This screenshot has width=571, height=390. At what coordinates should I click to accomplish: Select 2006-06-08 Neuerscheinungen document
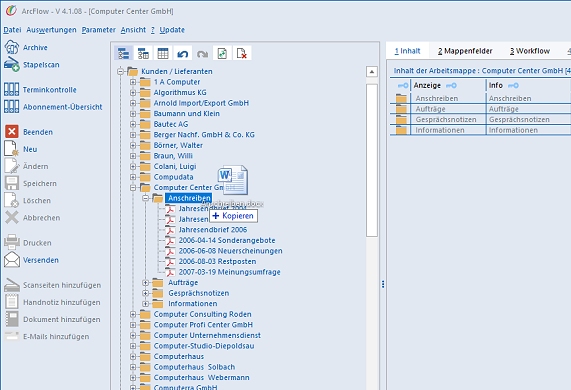coord(230,251)
